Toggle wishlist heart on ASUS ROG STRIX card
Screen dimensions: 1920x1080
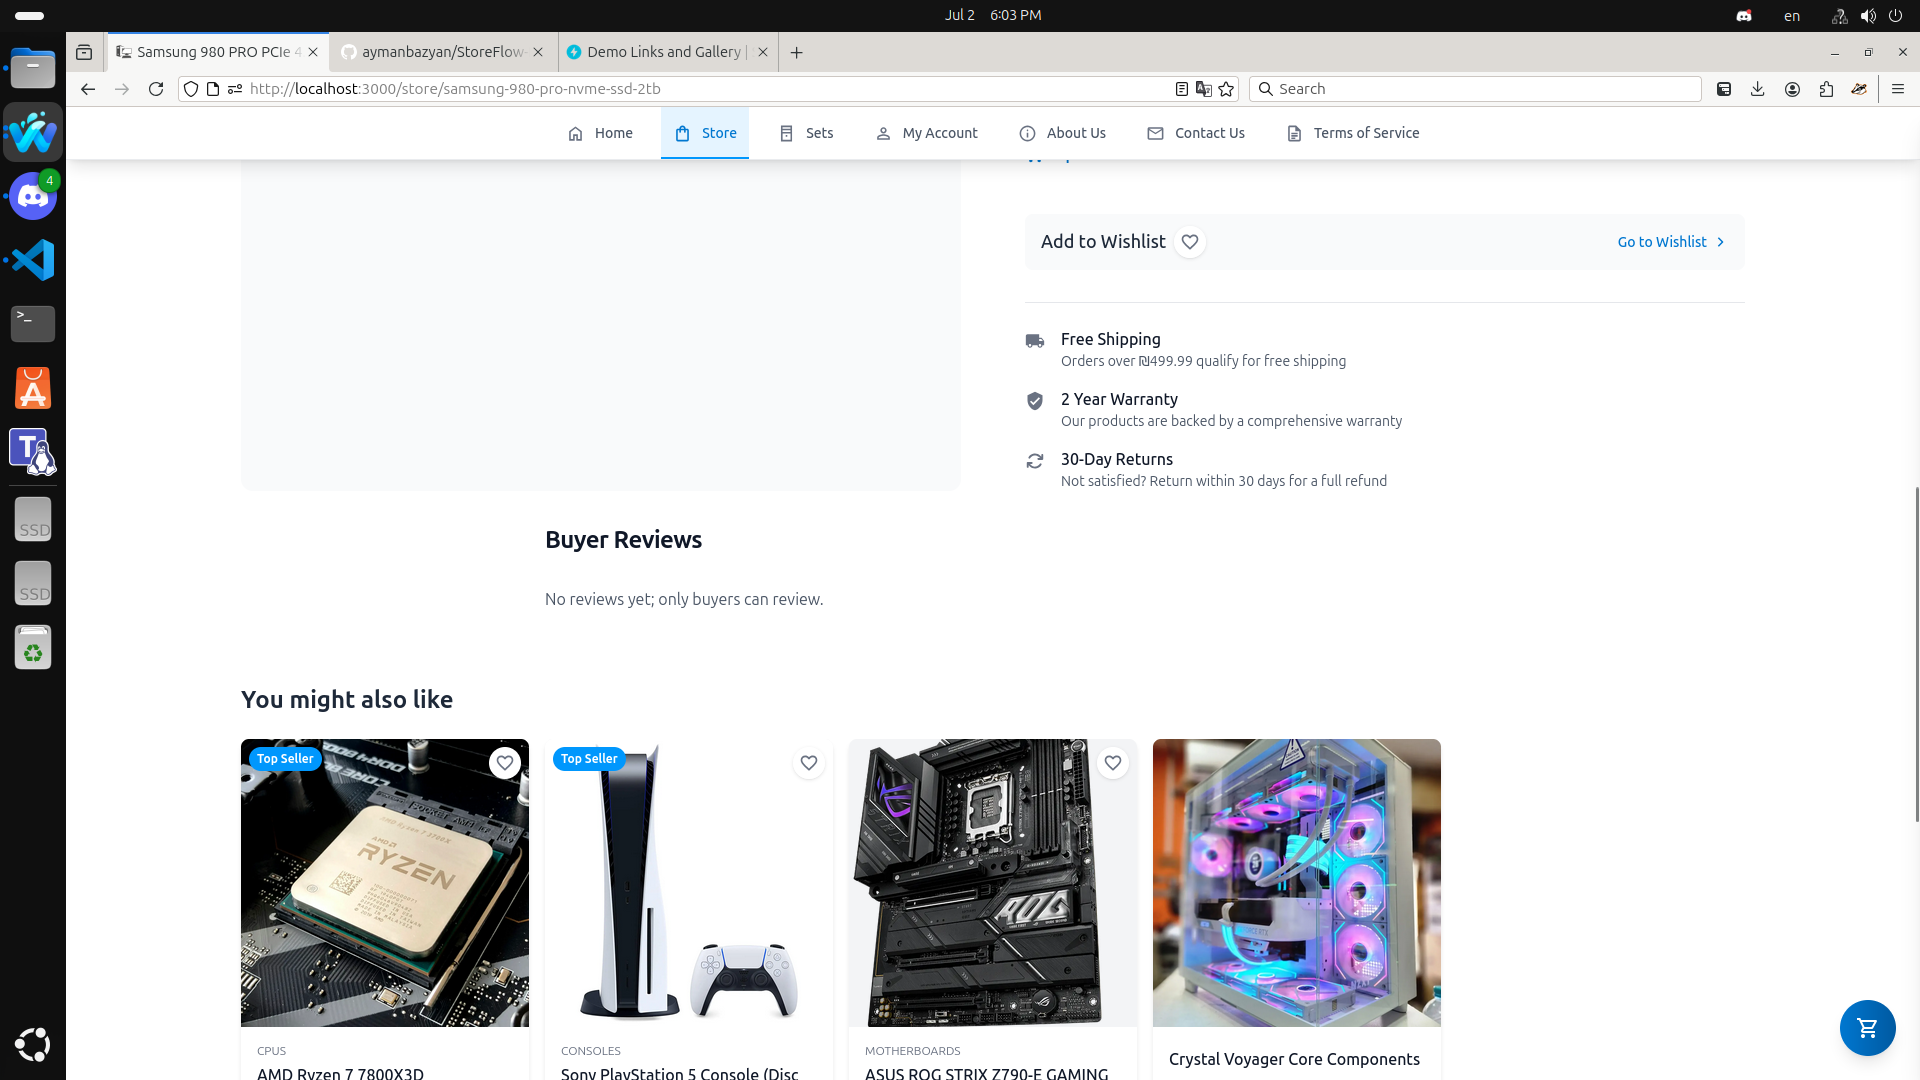click(1113, 763)
